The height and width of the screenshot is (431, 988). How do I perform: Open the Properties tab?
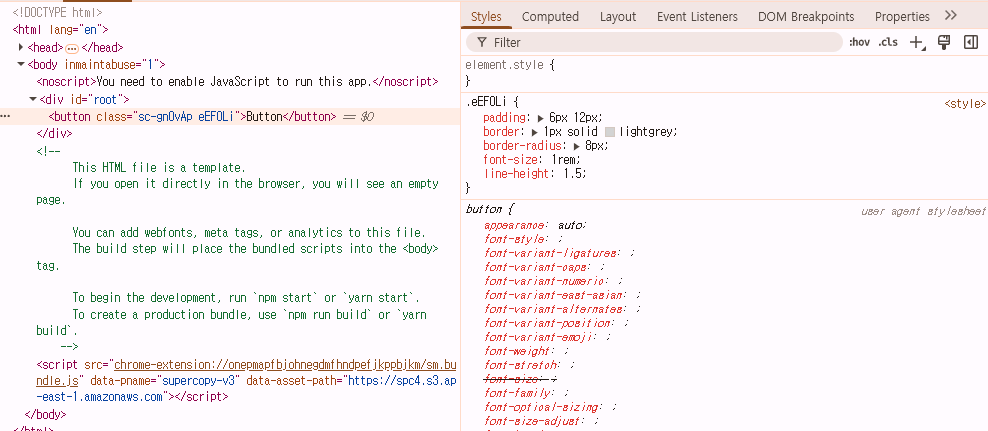[x=902, y=16]
